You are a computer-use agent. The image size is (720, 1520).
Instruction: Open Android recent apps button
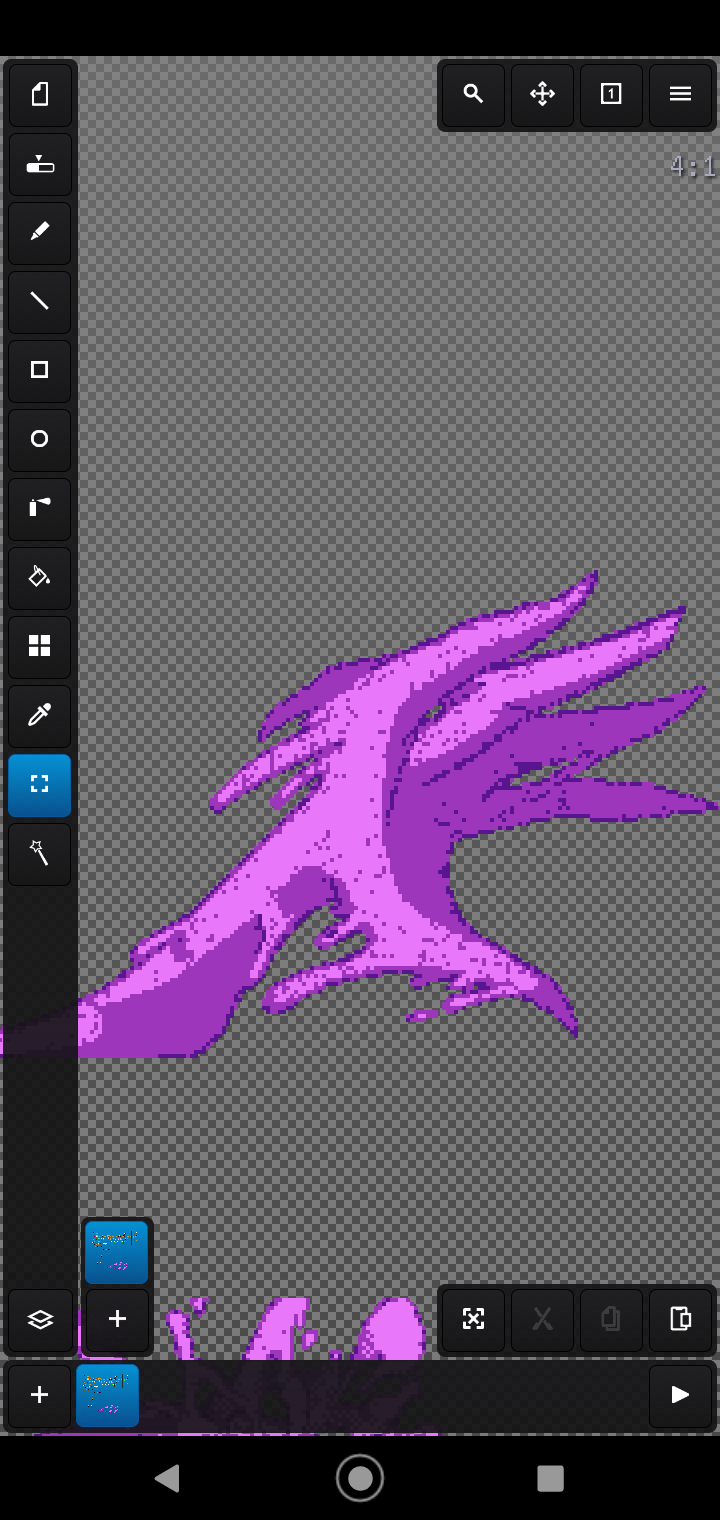coord(550,1478)
